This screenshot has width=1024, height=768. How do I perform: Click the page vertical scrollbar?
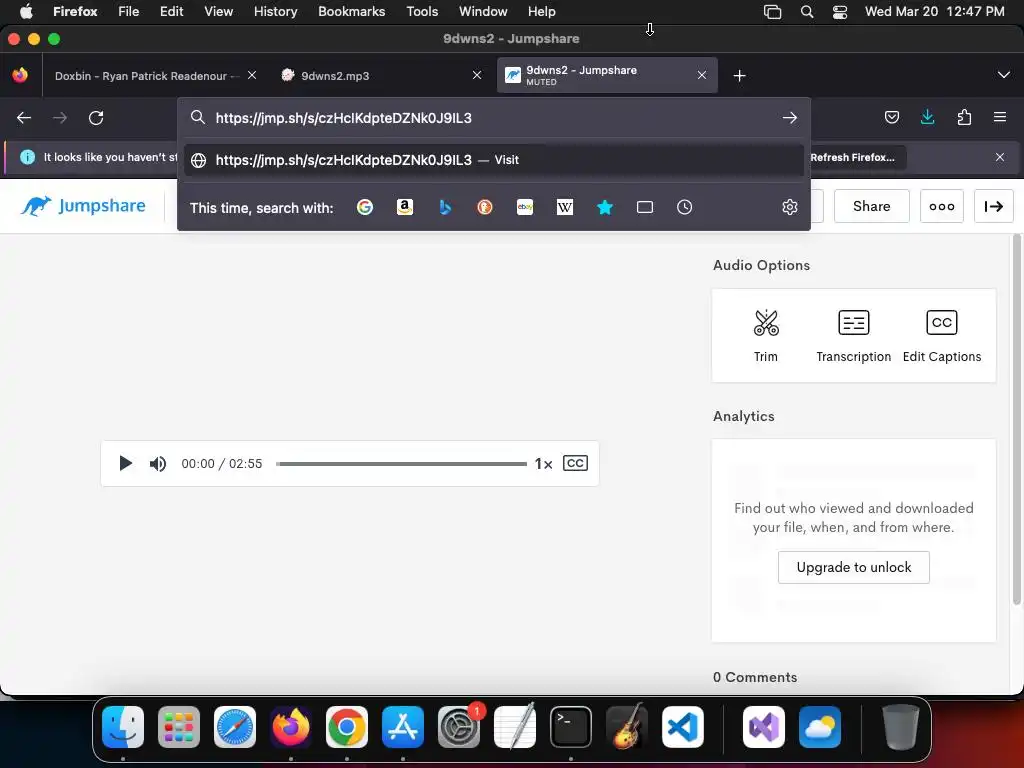tap(1016, 420)
